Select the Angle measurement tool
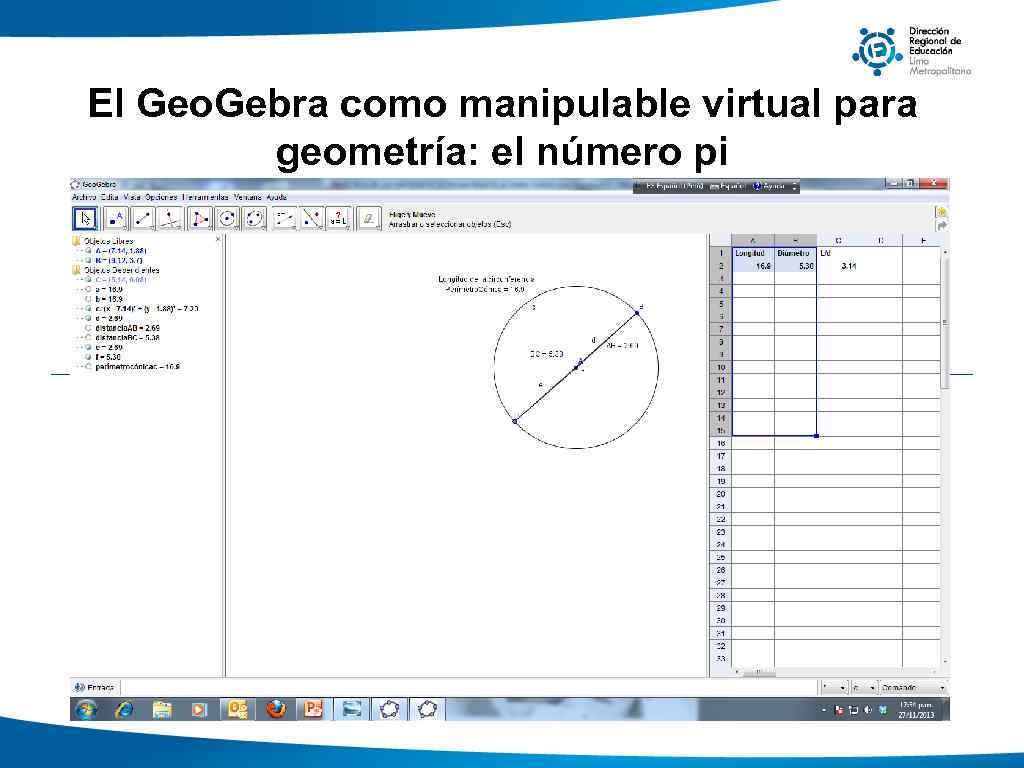Viewport: 1024px width, 768px height. (x=284, y=219)
